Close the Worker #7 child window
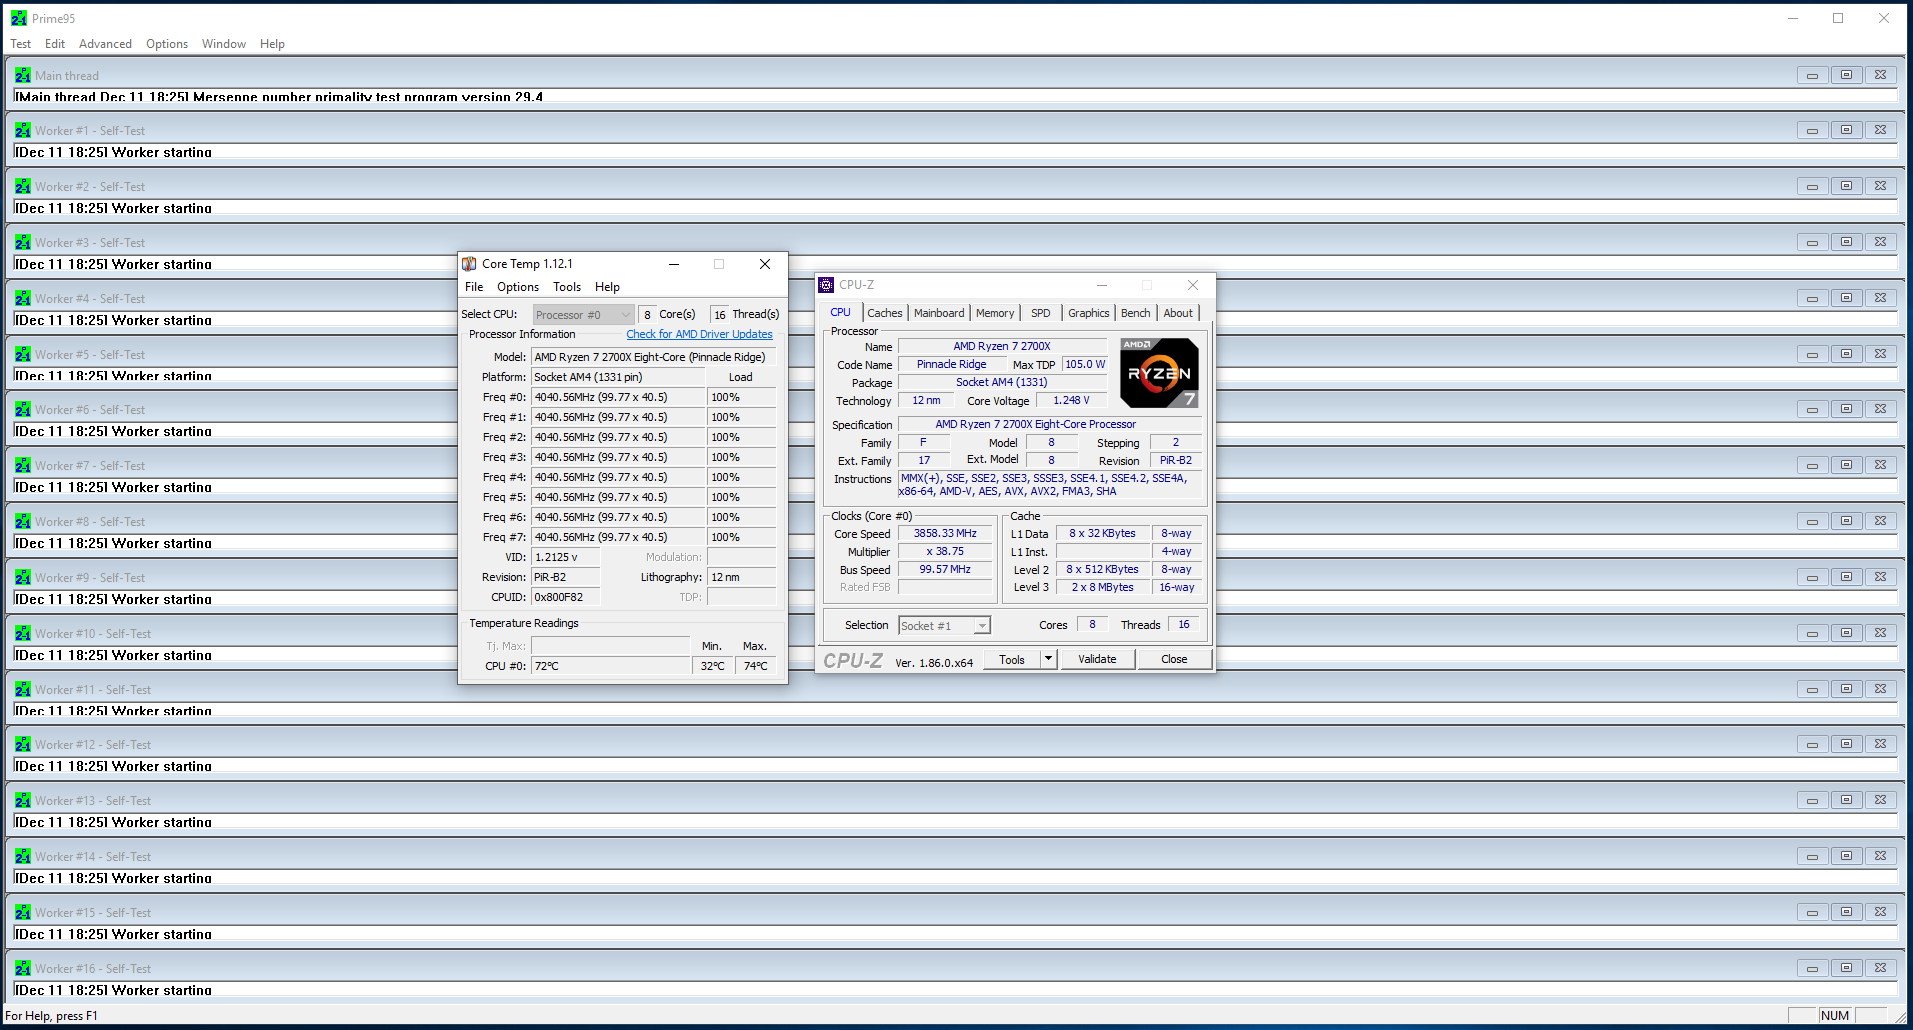The width and height of the screenshot is (1913, 1030). (x=1880, y=465)
